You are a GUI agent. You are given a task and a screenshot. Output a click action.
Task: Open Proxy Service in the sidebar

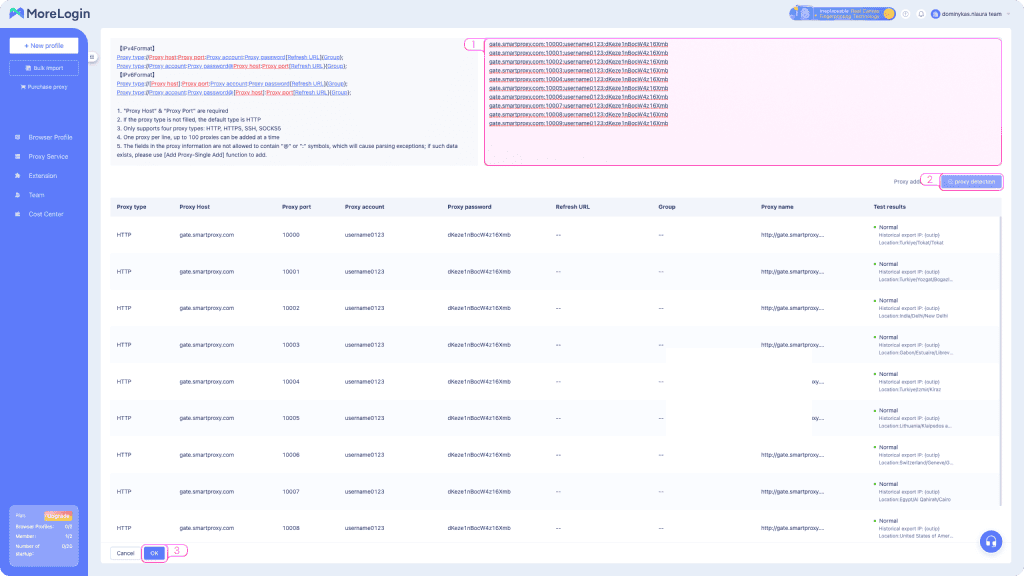(48, 156)
